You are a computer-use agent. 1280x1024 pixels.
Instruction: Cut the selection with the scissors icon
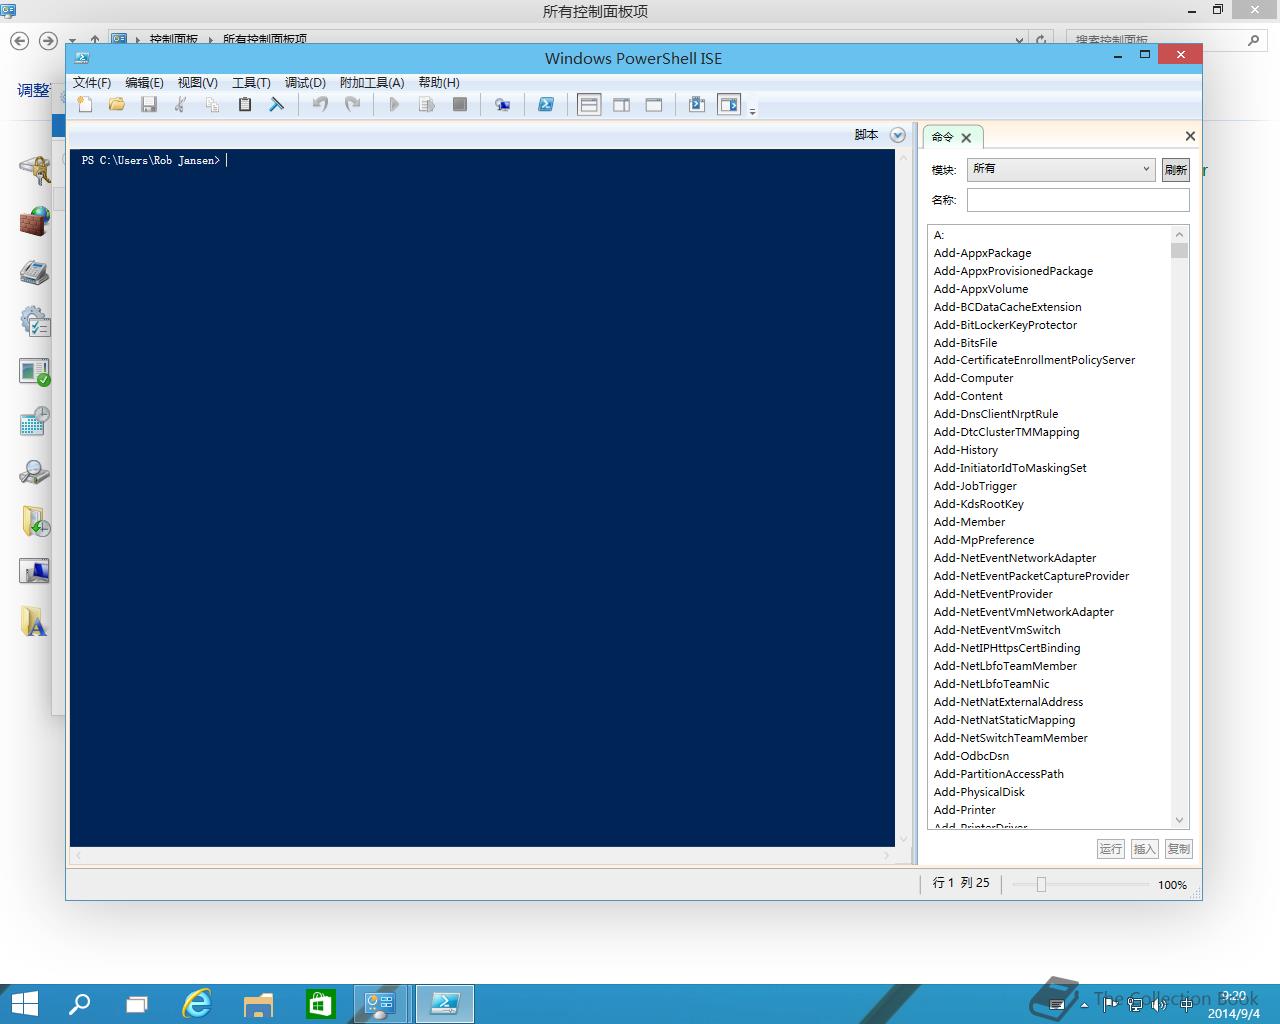[x=181, y=104]
